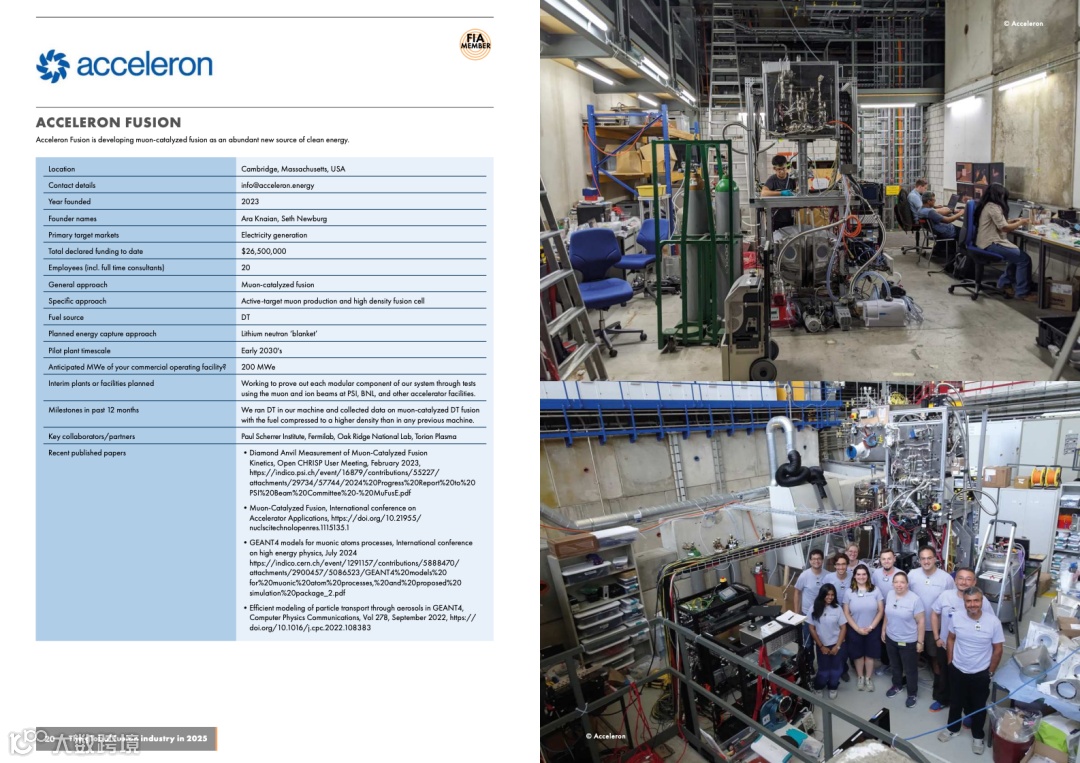Click 'Active-target muon production' cell

click(x=333, y=301)
